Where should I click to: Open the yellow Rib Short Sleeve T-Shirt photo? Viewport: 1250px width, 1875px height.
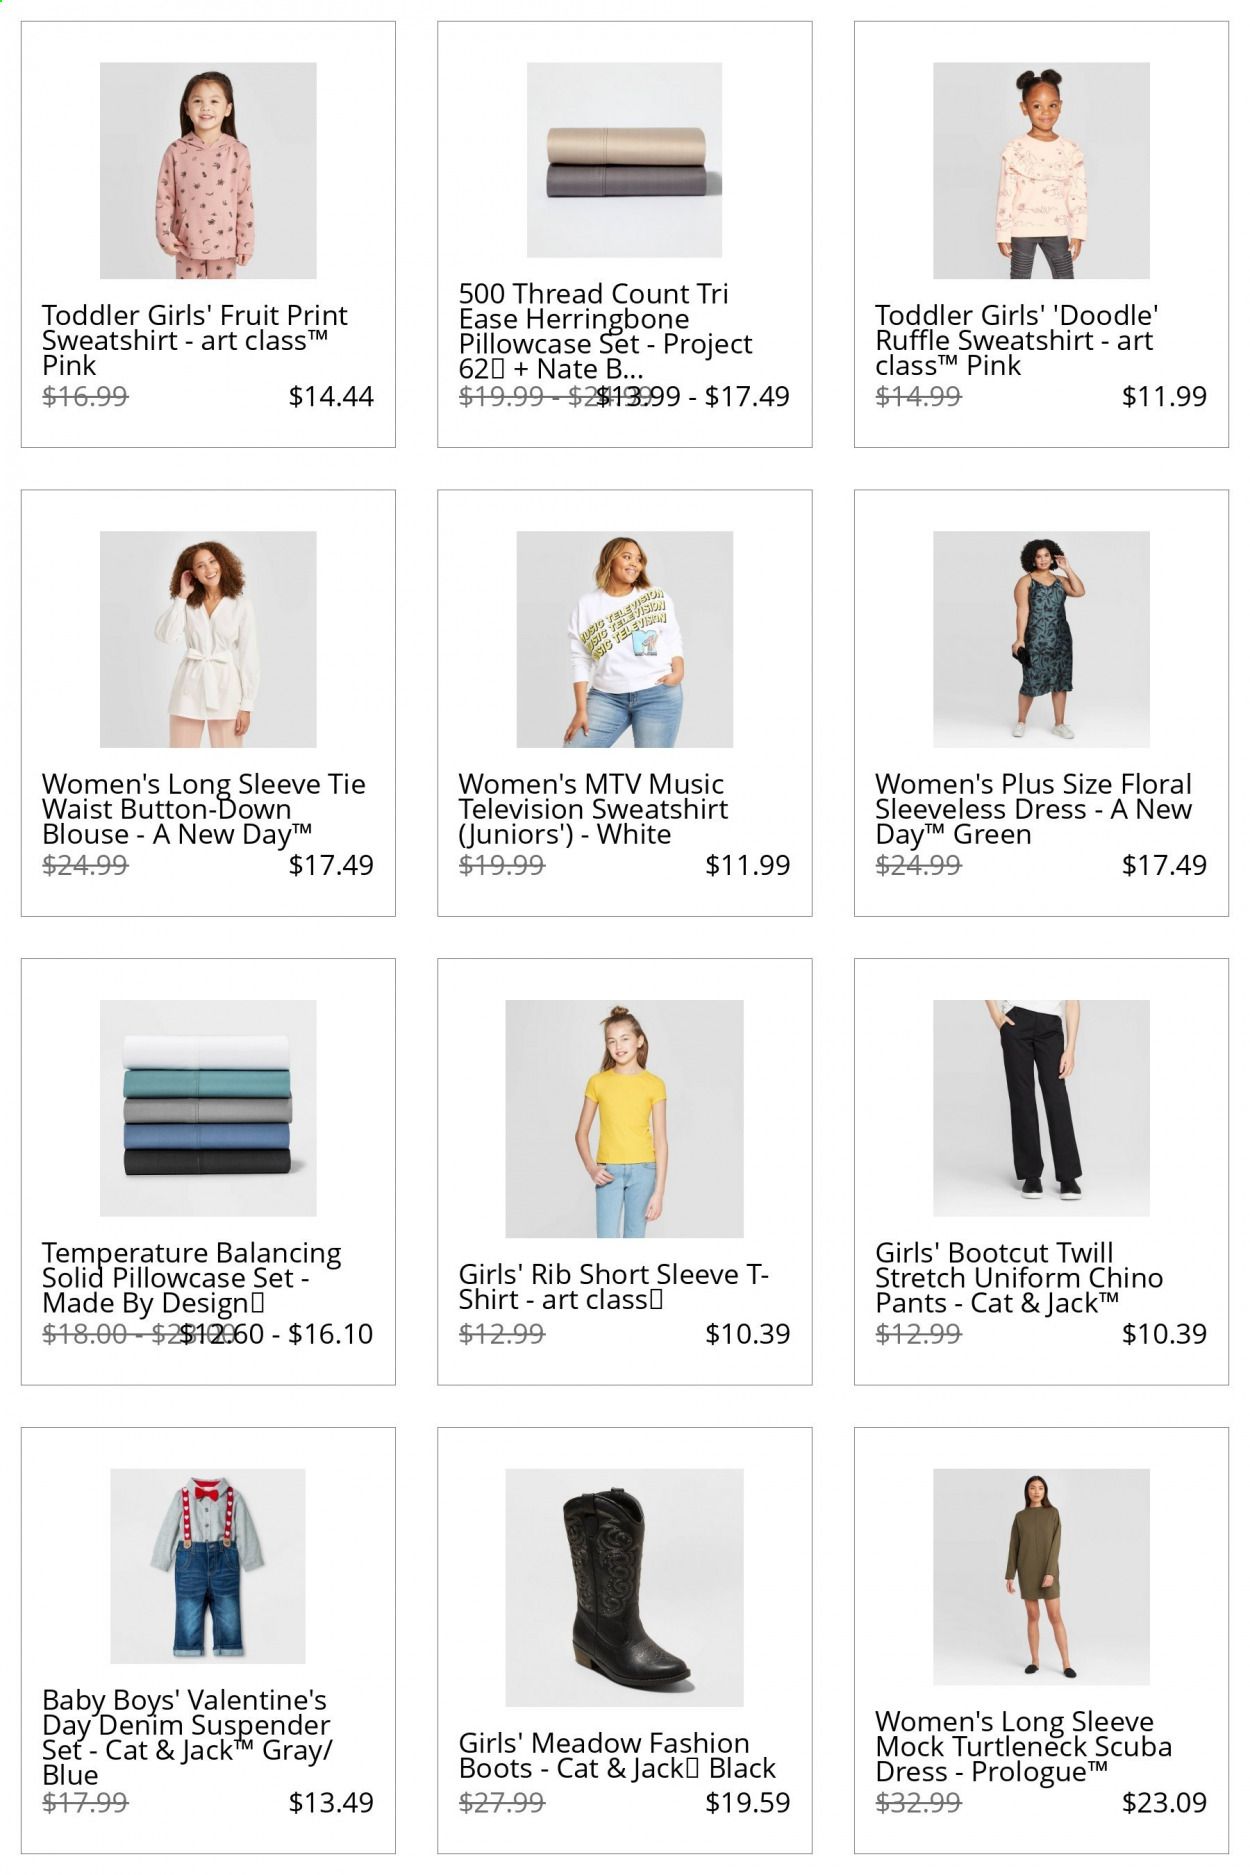[624, 1119]
